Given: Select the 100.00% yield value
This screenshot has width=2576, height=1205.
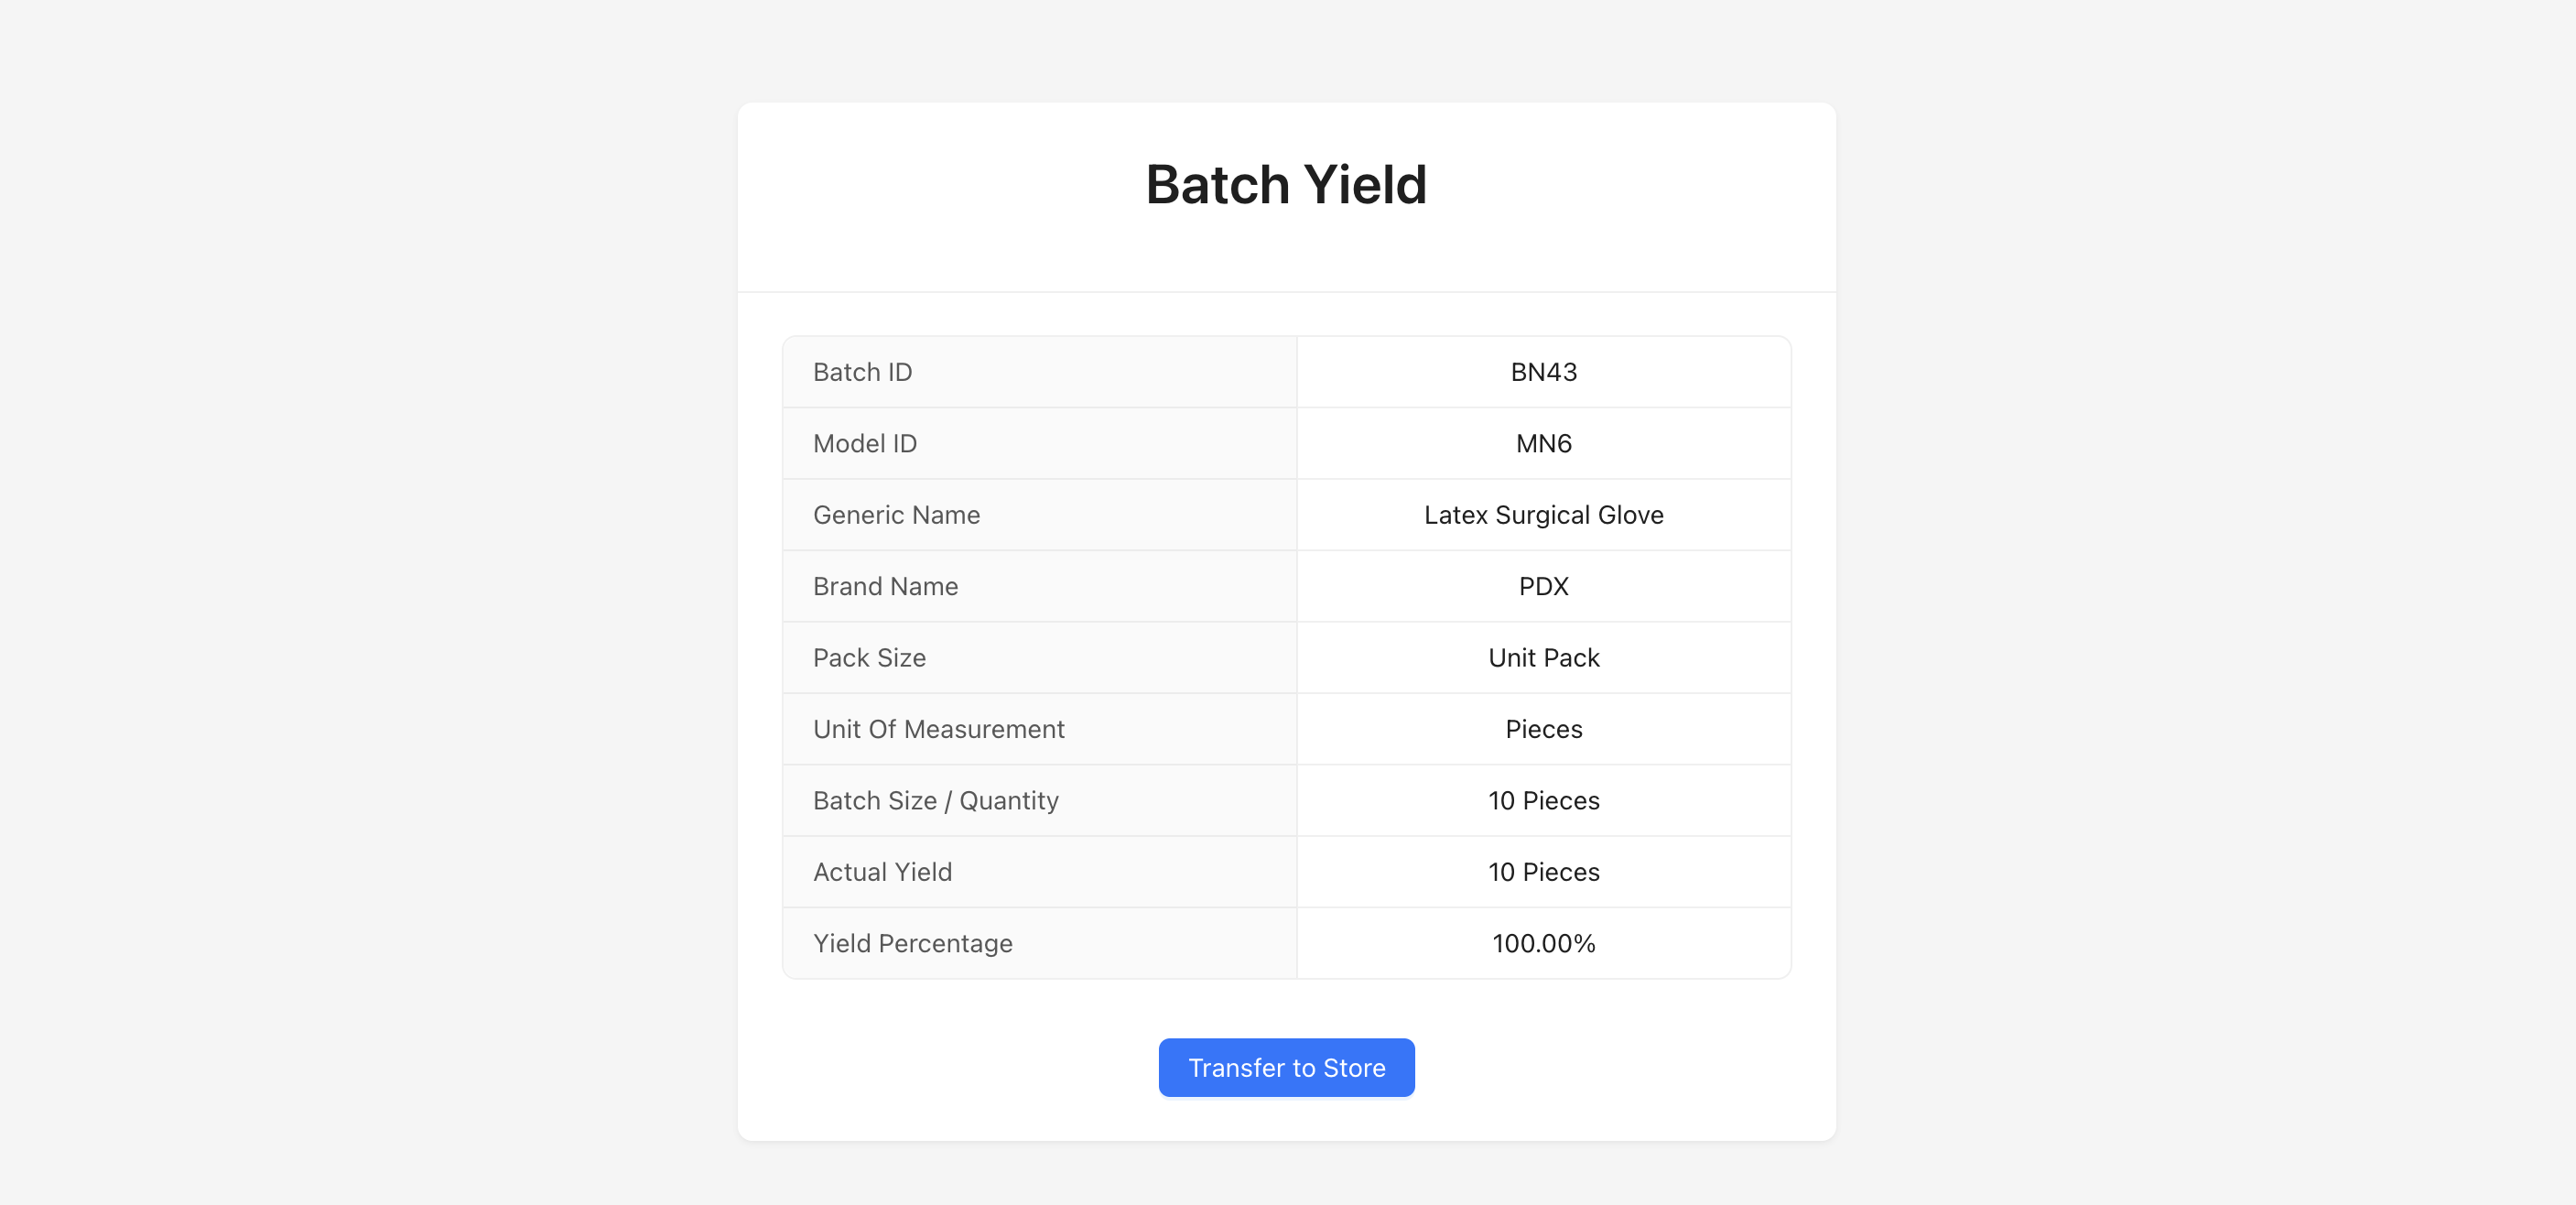Looking at the screenshot, I should point(1543,943).
